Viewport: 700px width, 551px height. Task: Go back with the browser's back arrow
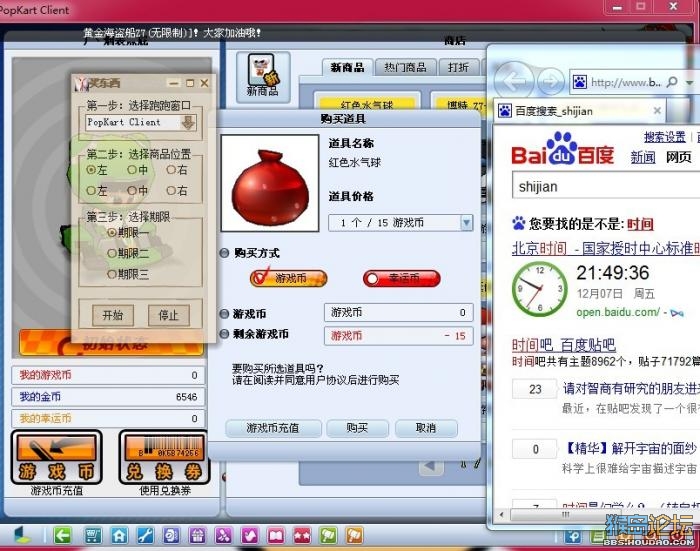pos(514,82)
